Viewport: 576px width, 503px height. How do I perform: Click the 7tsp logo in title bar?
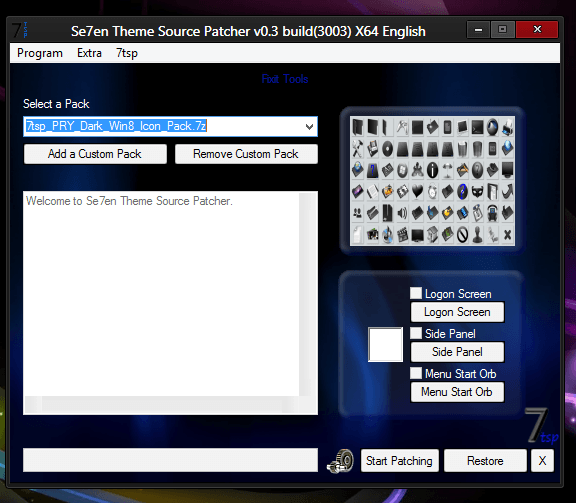(x=20, y=30)
